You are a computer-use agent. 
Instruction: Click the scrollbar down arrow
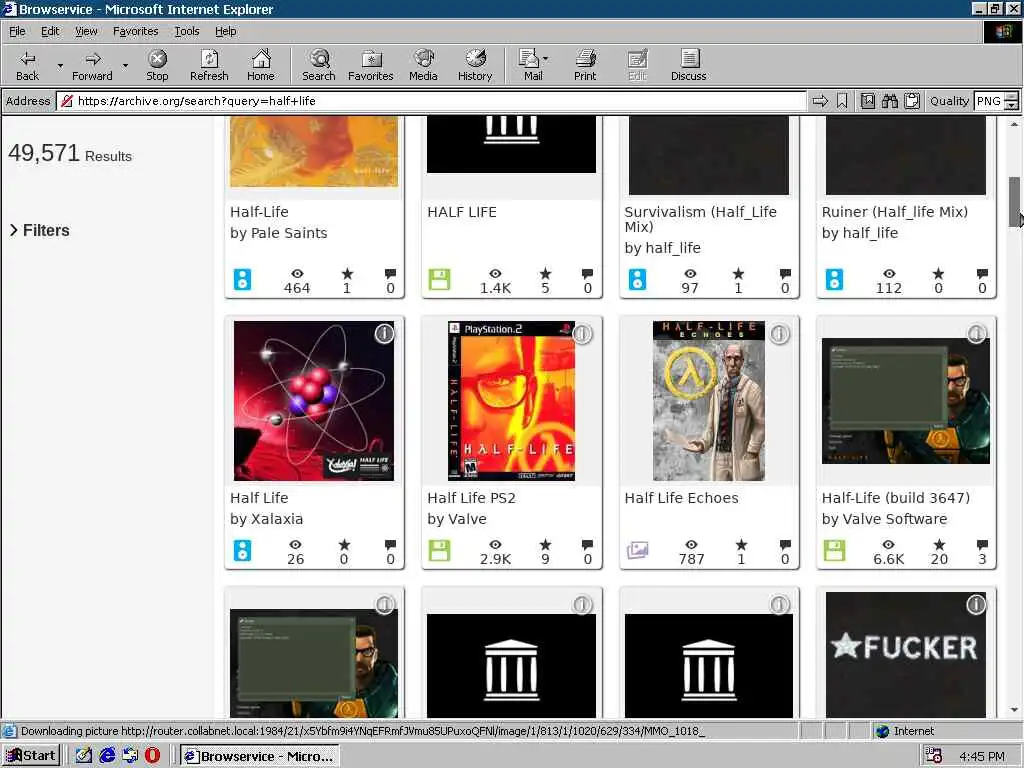(1014, 710)
